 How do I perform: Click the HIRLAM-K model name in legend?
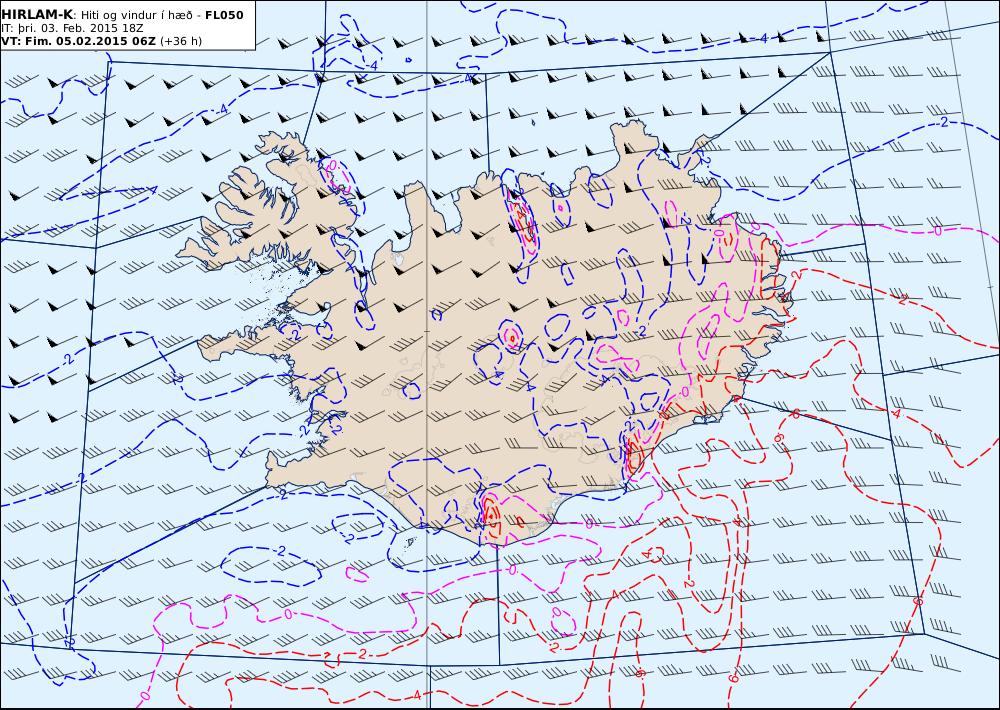pyautogui.click(x=37, y=15)
